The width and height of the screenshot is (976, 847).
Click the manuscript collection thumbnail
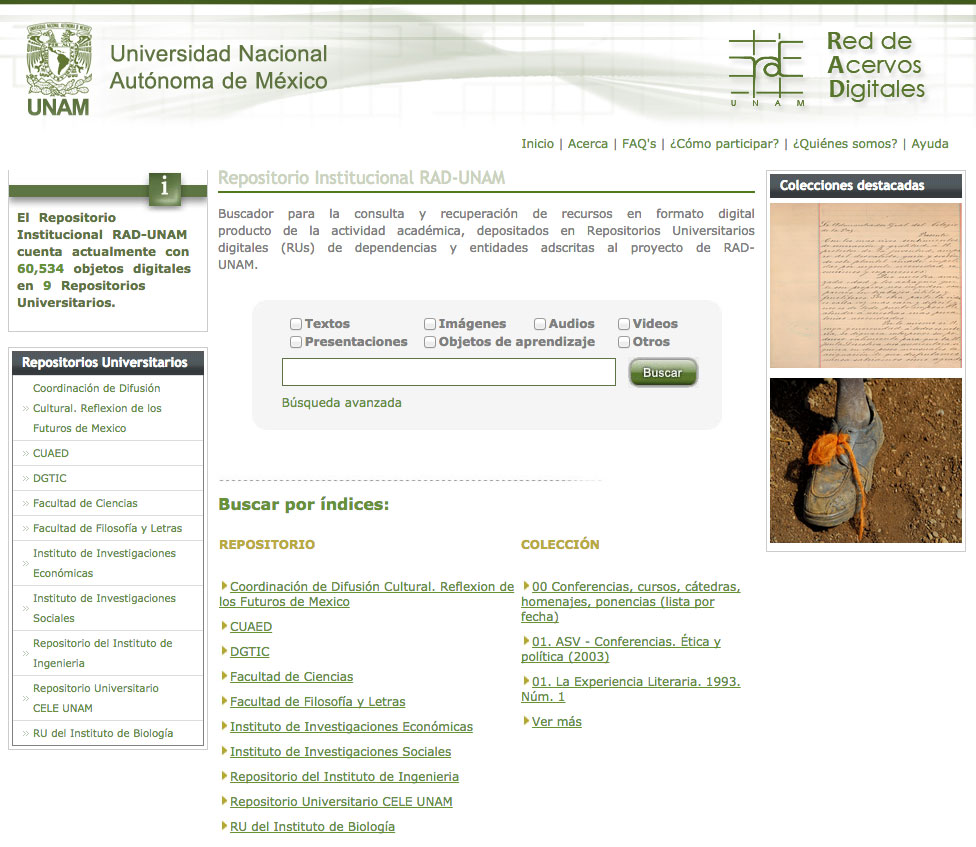(x=866, y=286)
